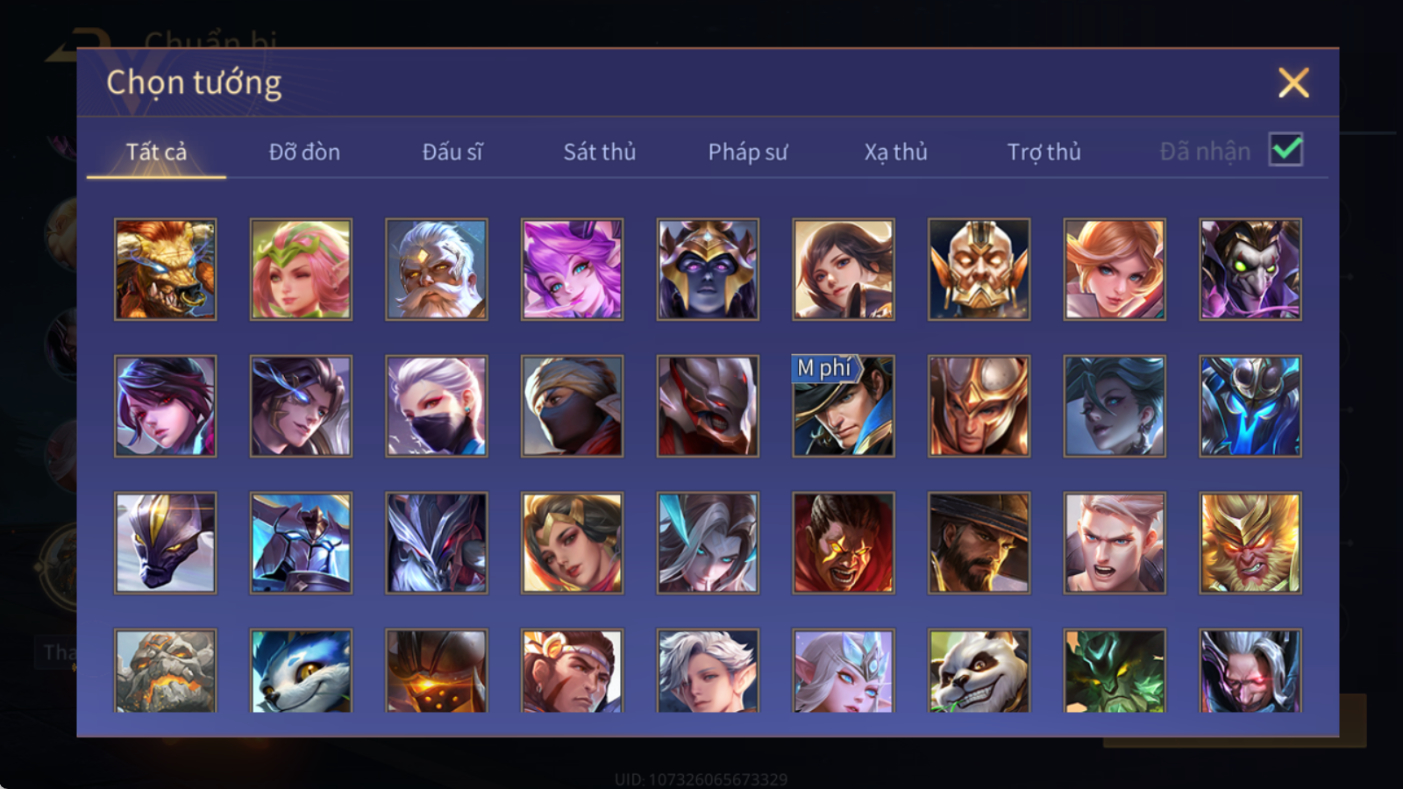
Task: Select the Tất cả tab
Action: pyautogui.click(x=156, y=152)
